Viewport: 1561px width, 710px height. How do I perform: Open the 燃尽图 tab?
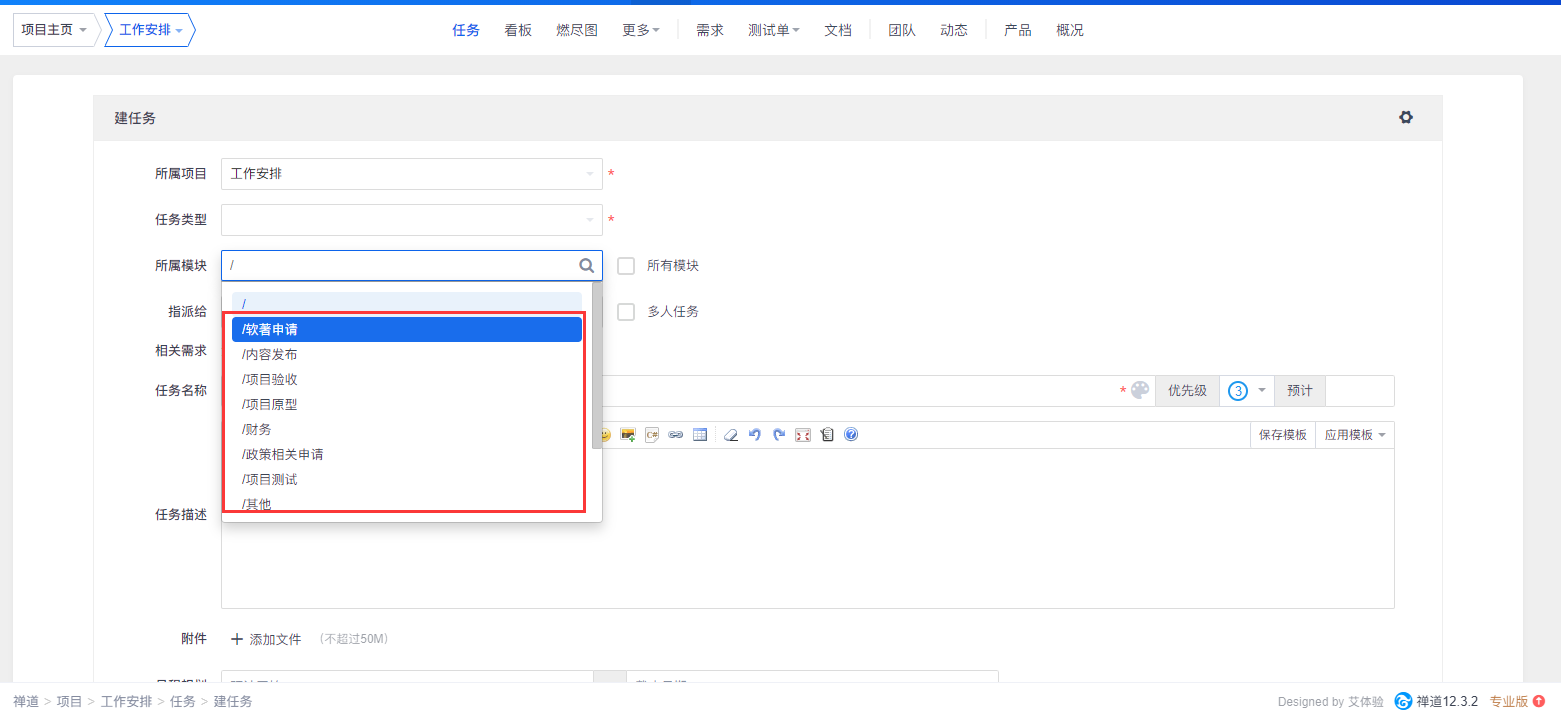577,30
